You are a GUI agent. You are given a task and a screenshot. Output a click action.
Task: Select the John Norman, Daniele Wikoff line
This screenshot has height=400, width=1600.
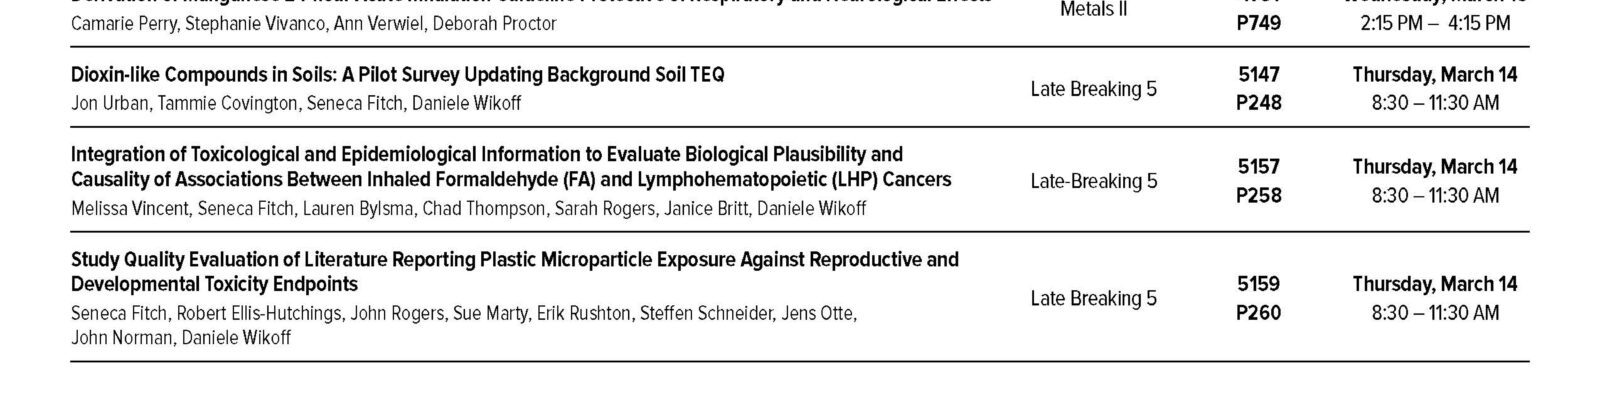[x=181, y=338]
